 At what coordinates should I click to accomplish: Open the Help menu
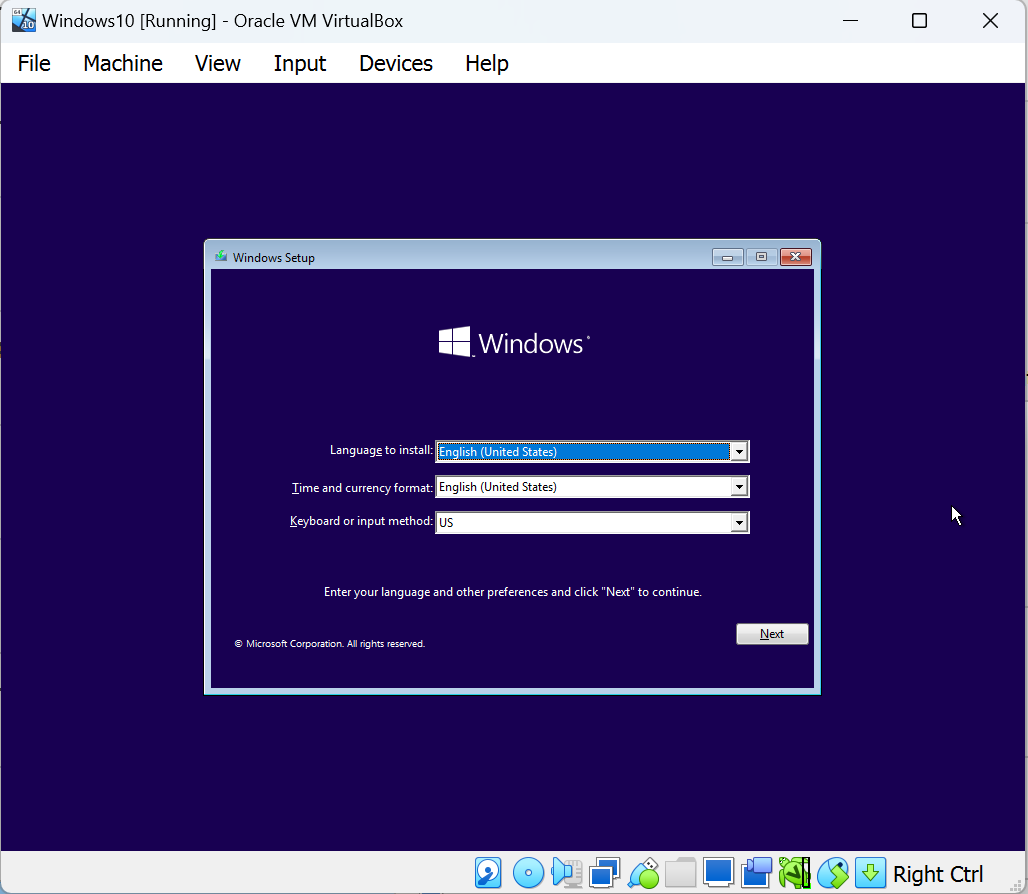pos(487,64)
